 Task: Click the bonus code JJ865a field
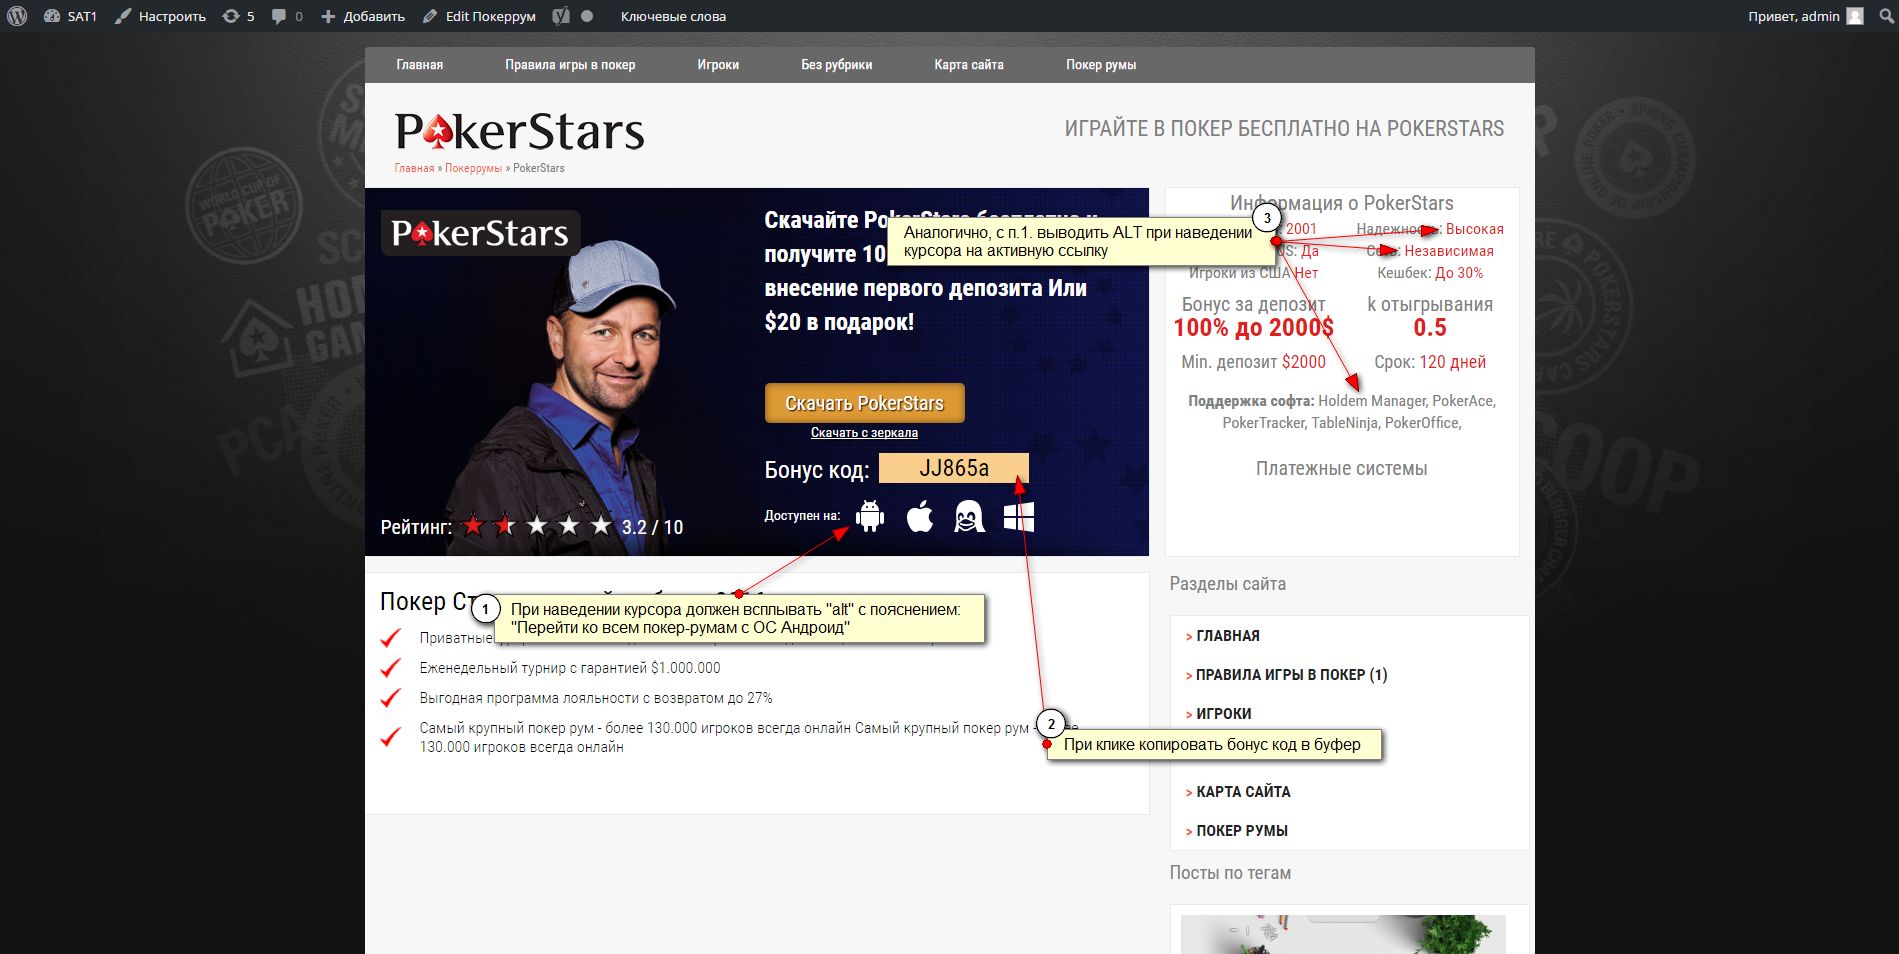(953, 468)
